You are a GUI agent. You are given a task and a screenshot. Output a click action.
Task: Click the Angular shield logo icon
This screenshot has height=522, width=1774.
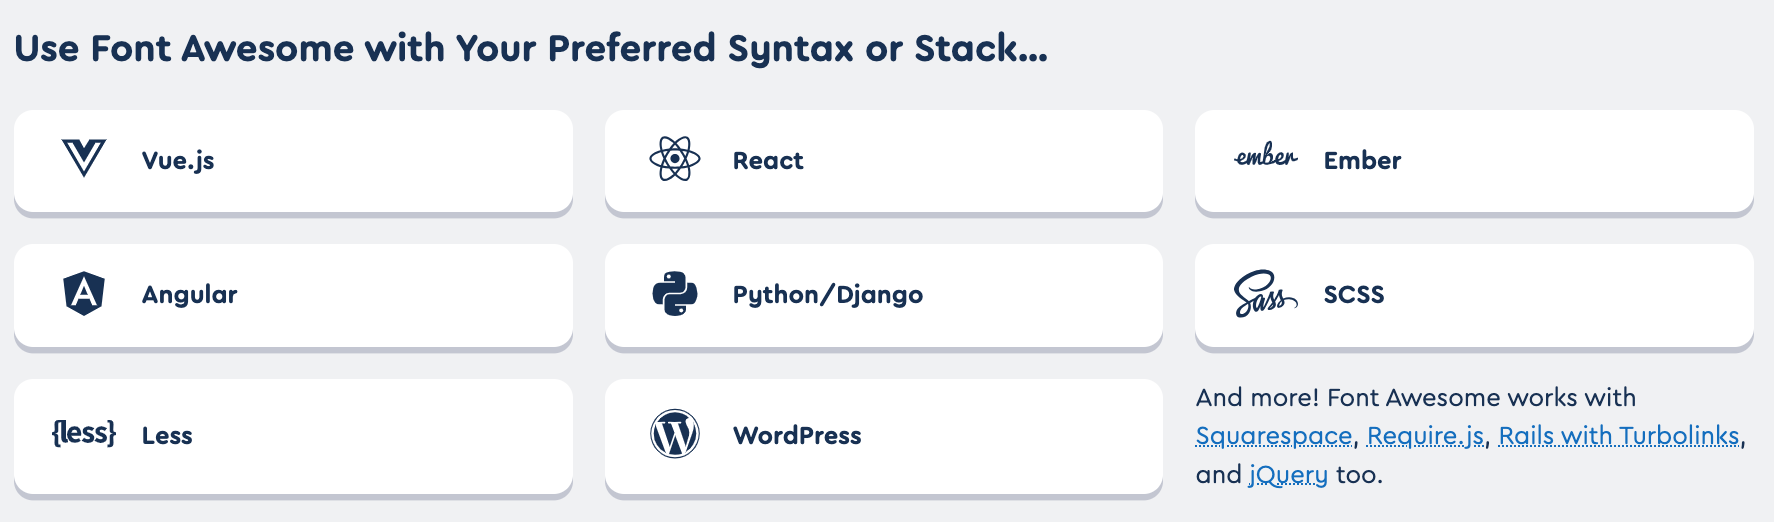(x=84, y=293)
